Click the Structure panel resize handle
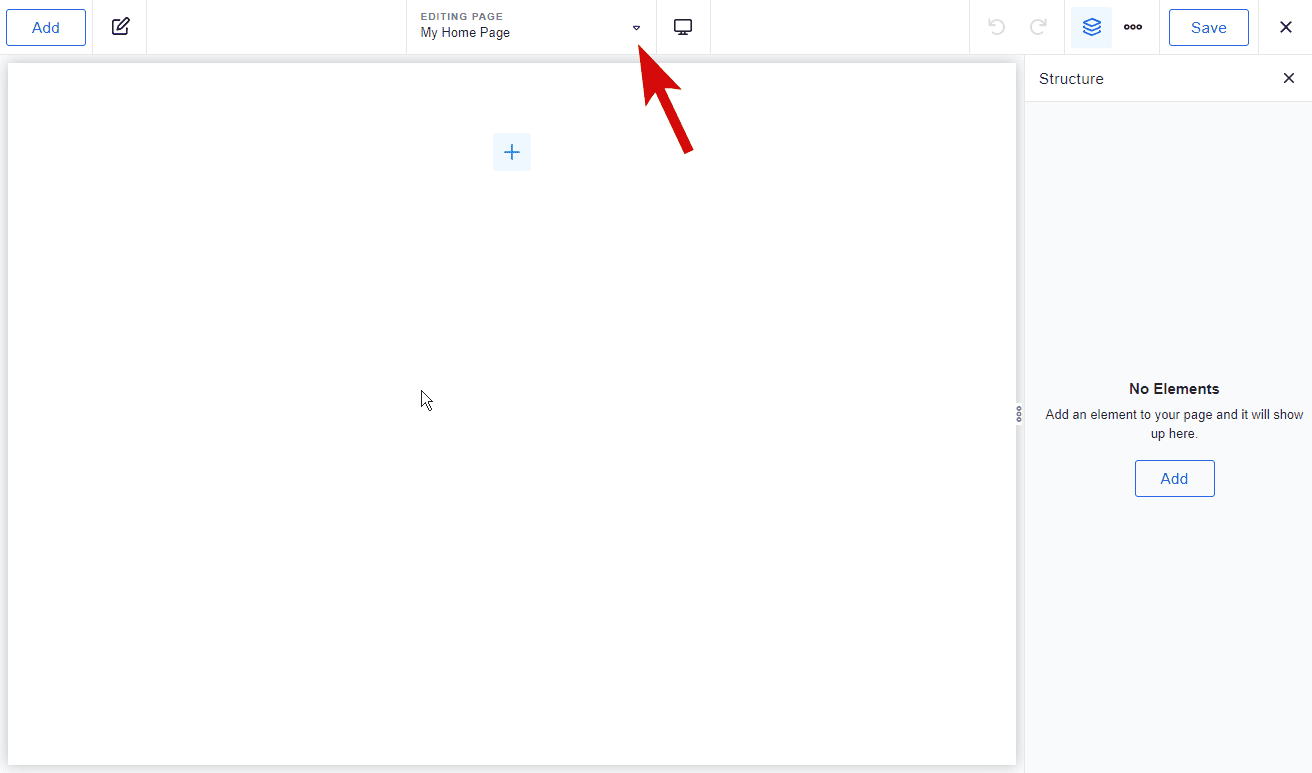The width and height of the screenshot is (1312, 773). 1019,414
